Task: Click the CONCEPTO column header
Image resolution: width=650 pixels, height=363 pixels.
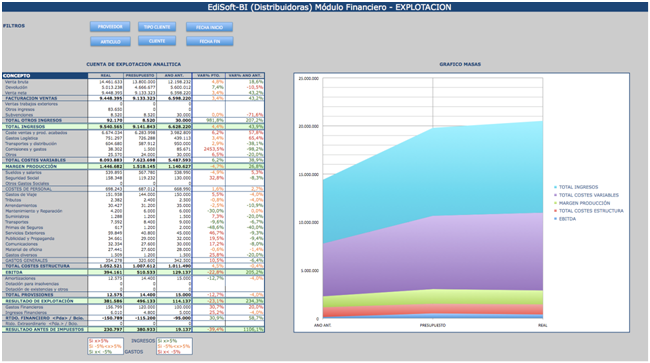Action: coord(45,76)
